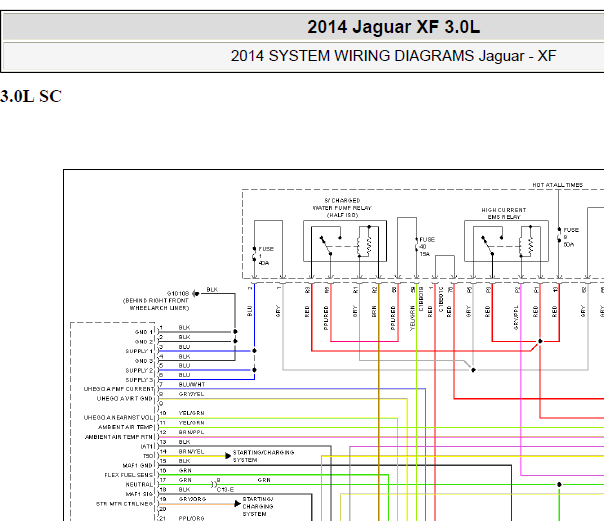Click the 'AMBIENT AIR TEMP' pin label

(126, 427)
